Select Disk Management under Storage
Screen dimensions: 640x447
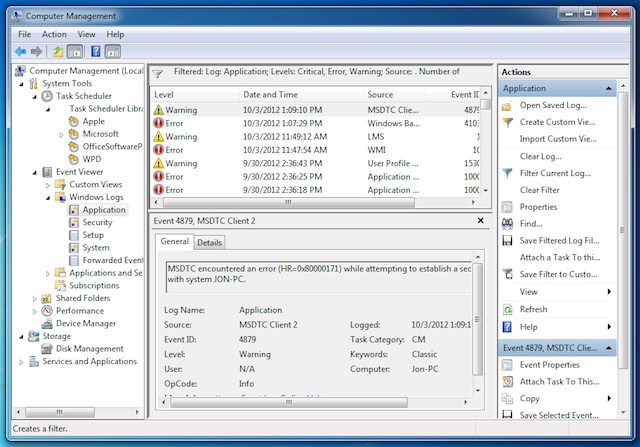coord(89,349)
